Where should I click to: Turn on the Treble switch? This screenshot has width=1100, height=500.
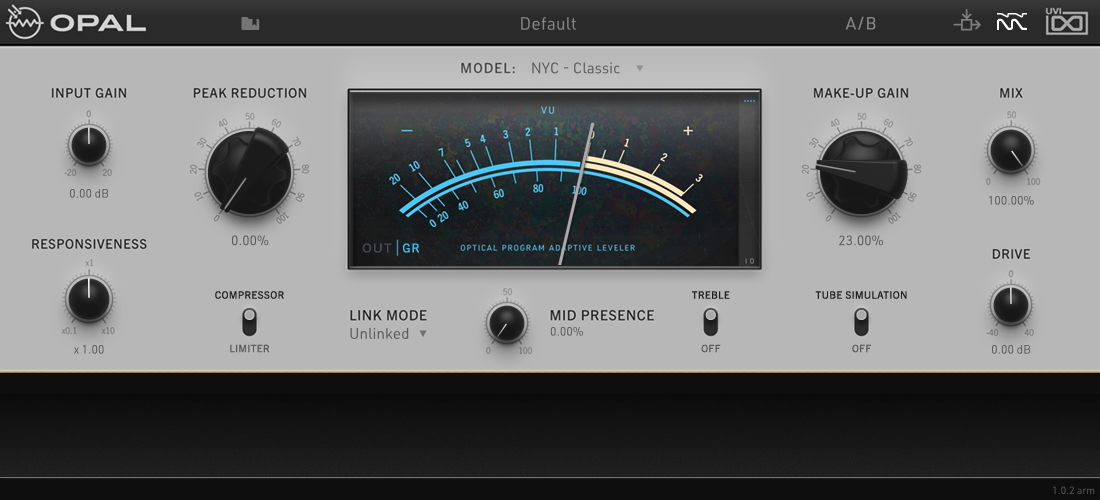click(x=710, y=321)
